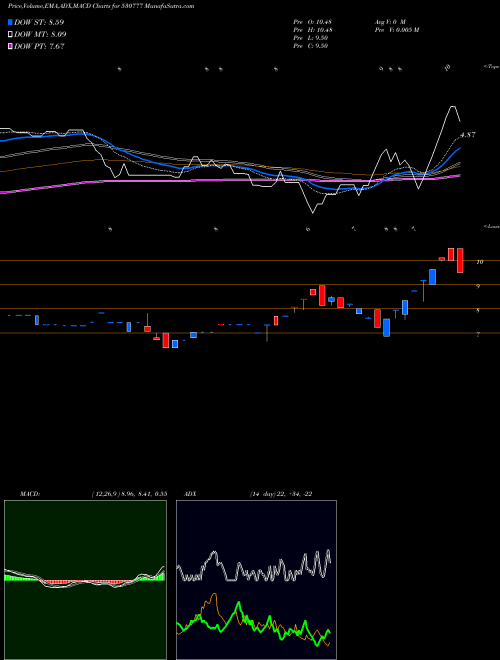Viewport: 500px width, 660px height.
Task: Click the price axis label 9
Action: click(x=478, y=286)
